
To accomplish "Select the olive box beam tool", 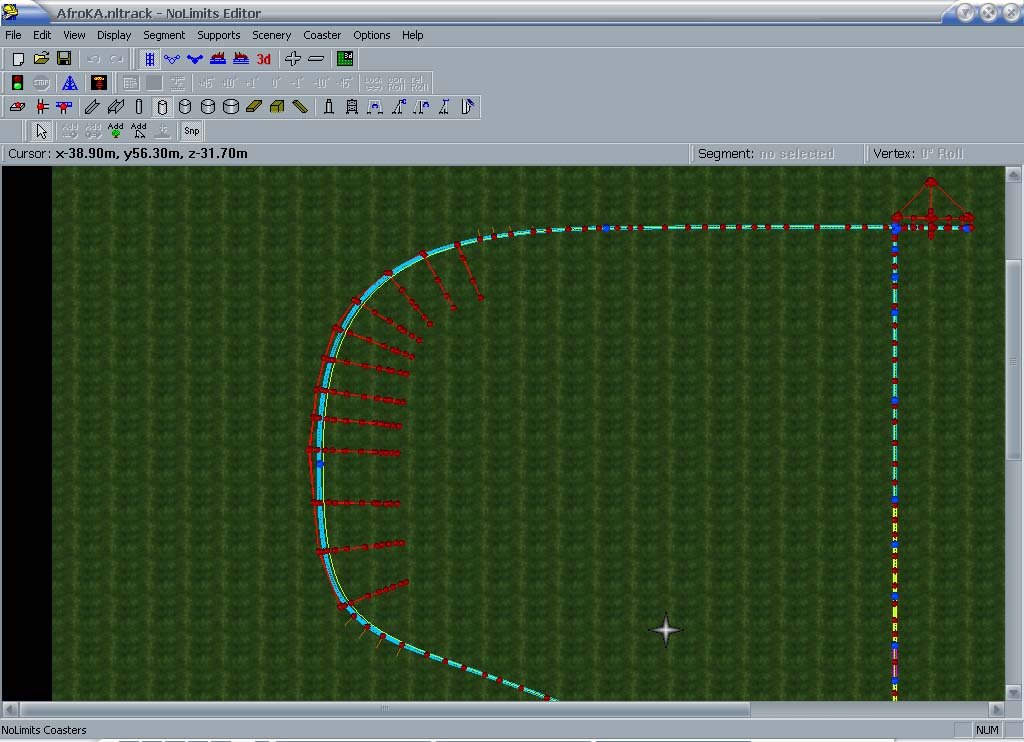I will (277, 106).
